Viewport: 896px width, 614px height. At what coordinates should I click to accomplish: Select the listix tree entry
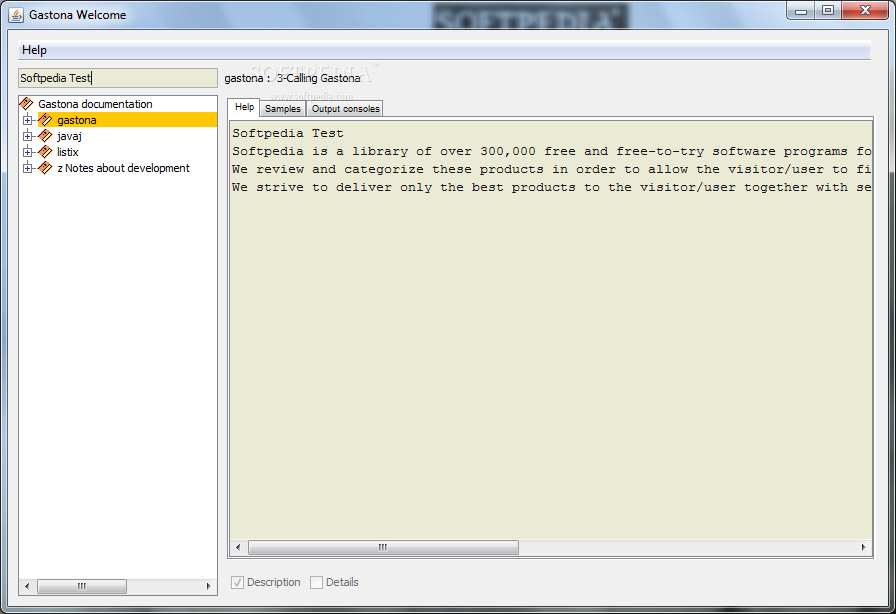tap(67, 152)
